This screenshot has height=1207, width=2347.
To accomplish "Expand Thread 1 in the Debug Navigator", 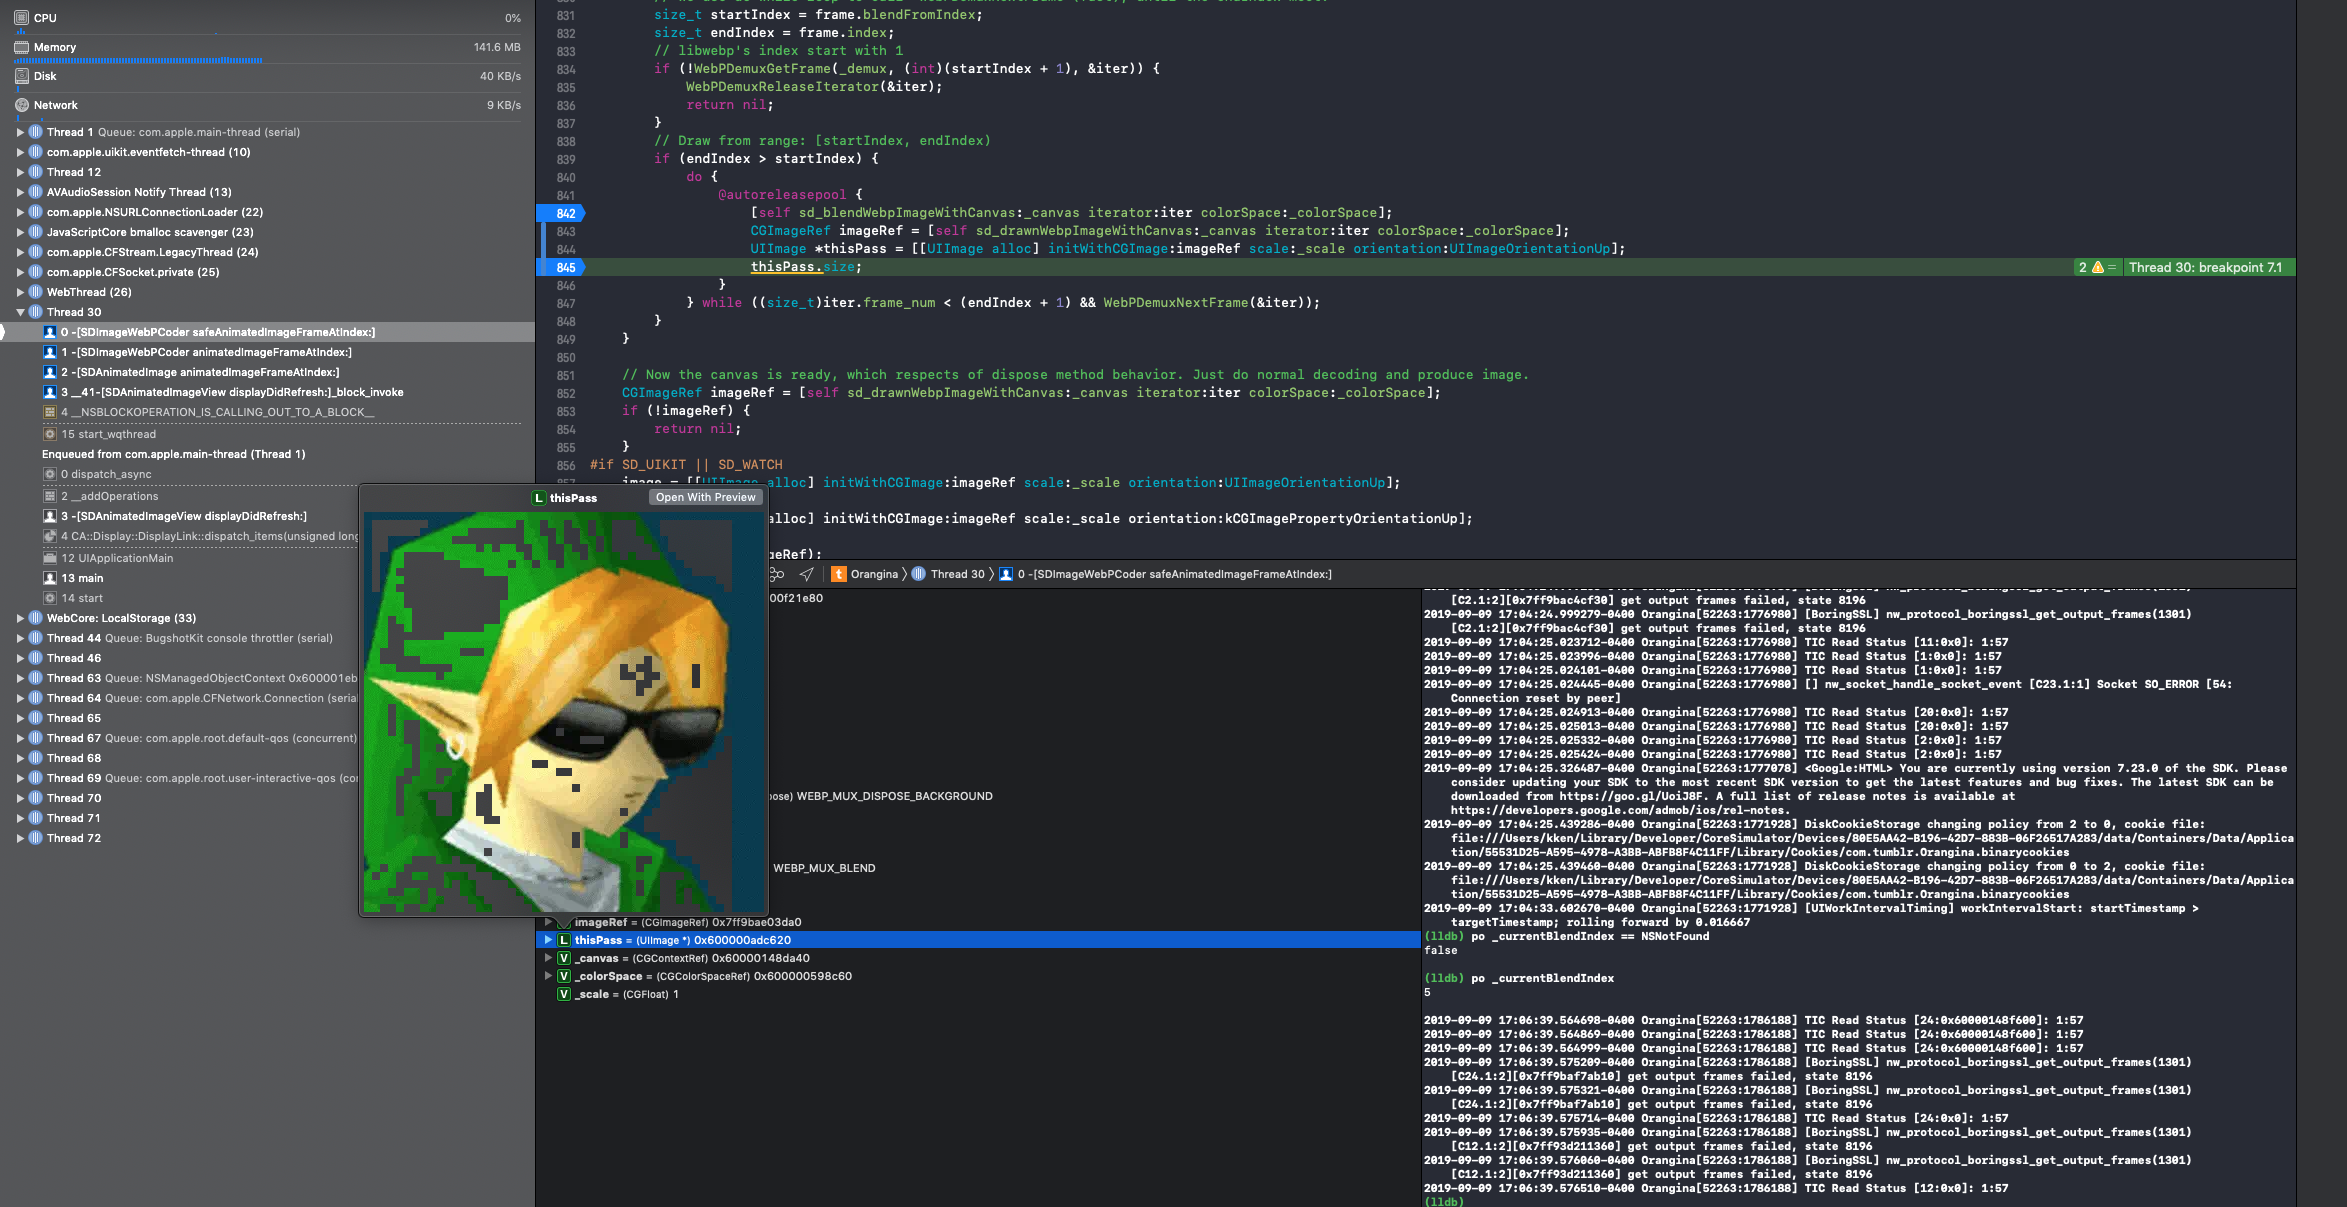I will point(20,131).
